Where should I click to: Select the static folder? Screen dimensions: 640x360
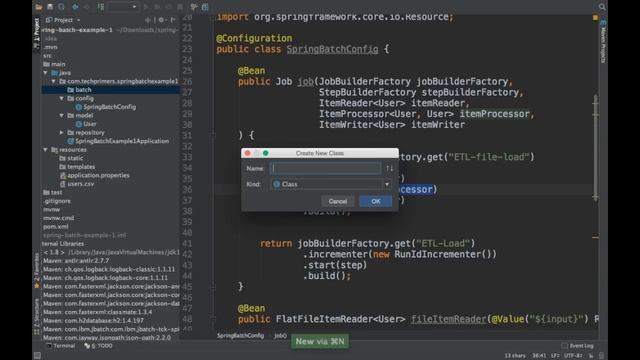(x=75, y=158)
